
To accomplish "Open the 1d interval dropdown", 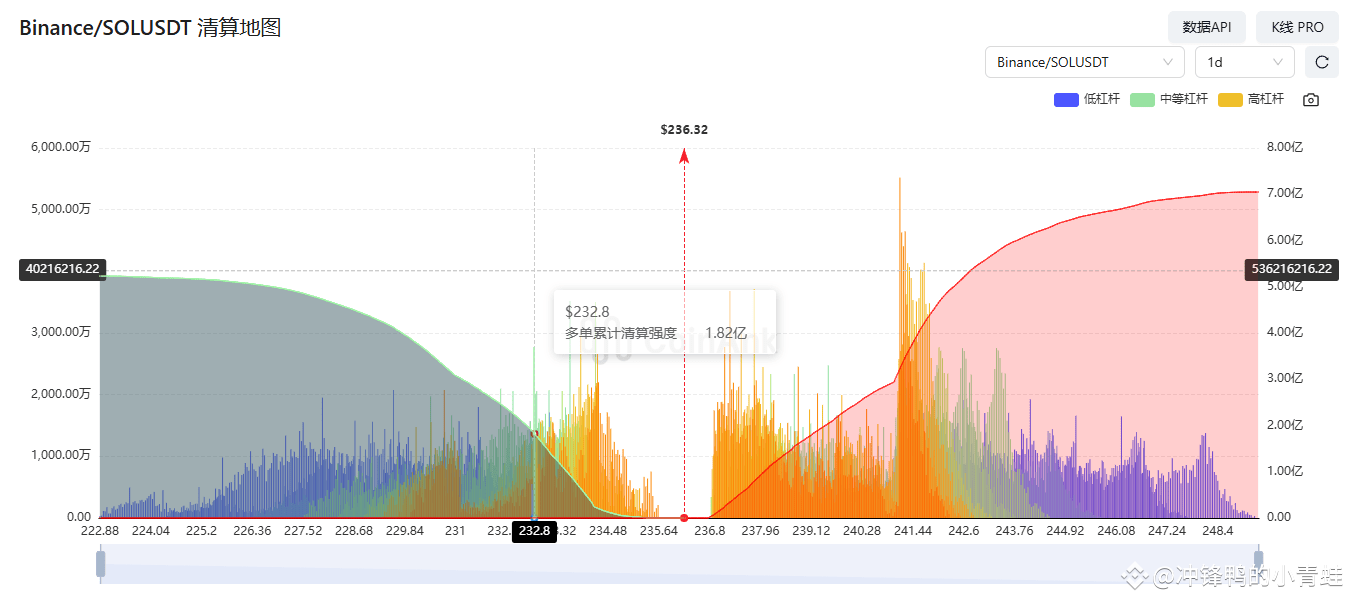I will coord(1244,62).
